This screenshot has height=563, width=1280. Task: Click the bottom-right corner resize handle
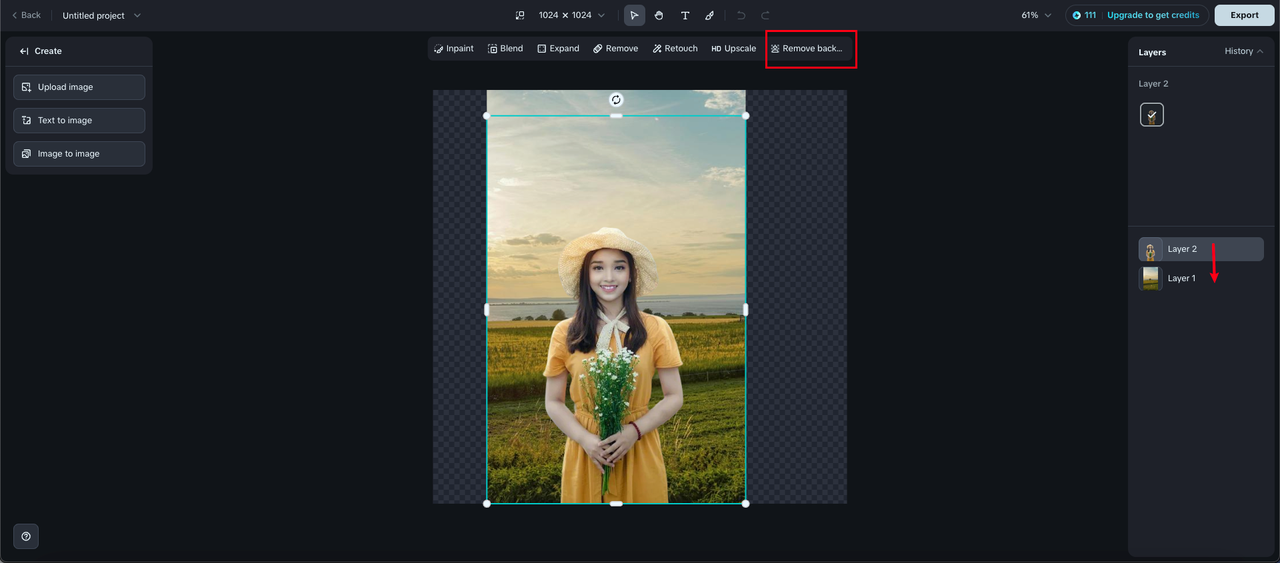click(745, 503)
